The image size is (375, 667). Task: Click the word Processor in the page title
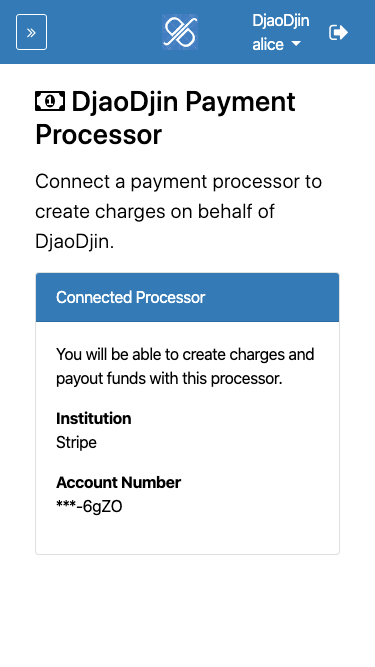tap(99, 135)
